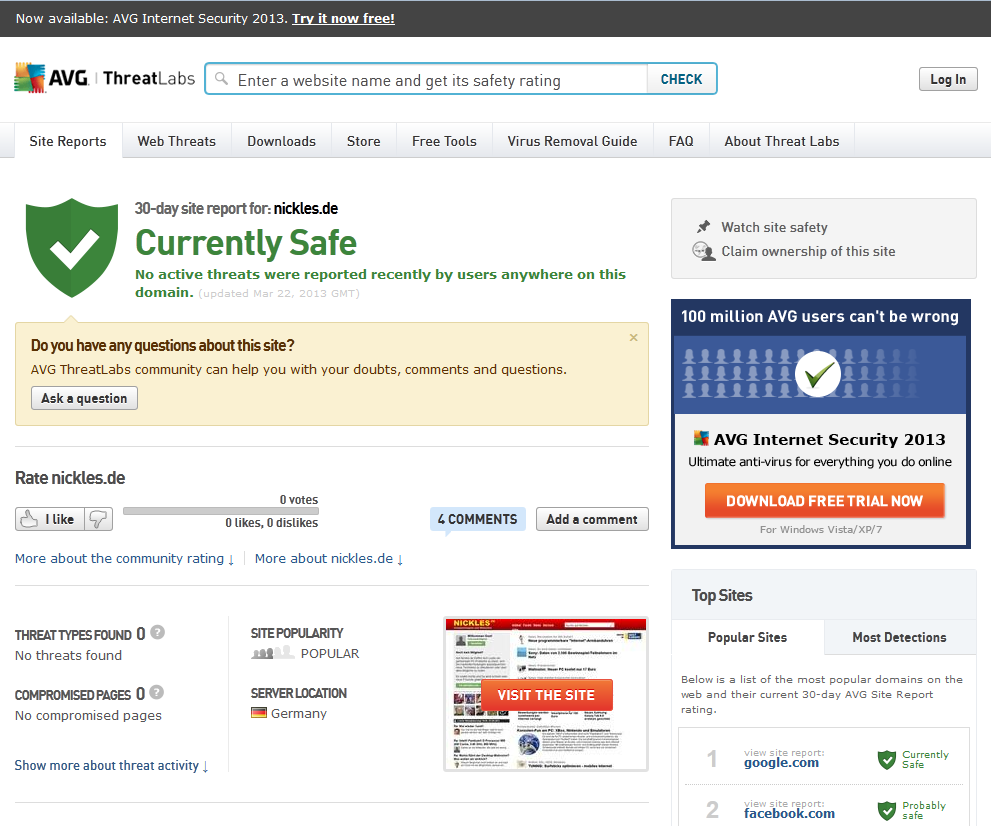Click the Try it now free link

pyautogui.click(x=343, y=18)
